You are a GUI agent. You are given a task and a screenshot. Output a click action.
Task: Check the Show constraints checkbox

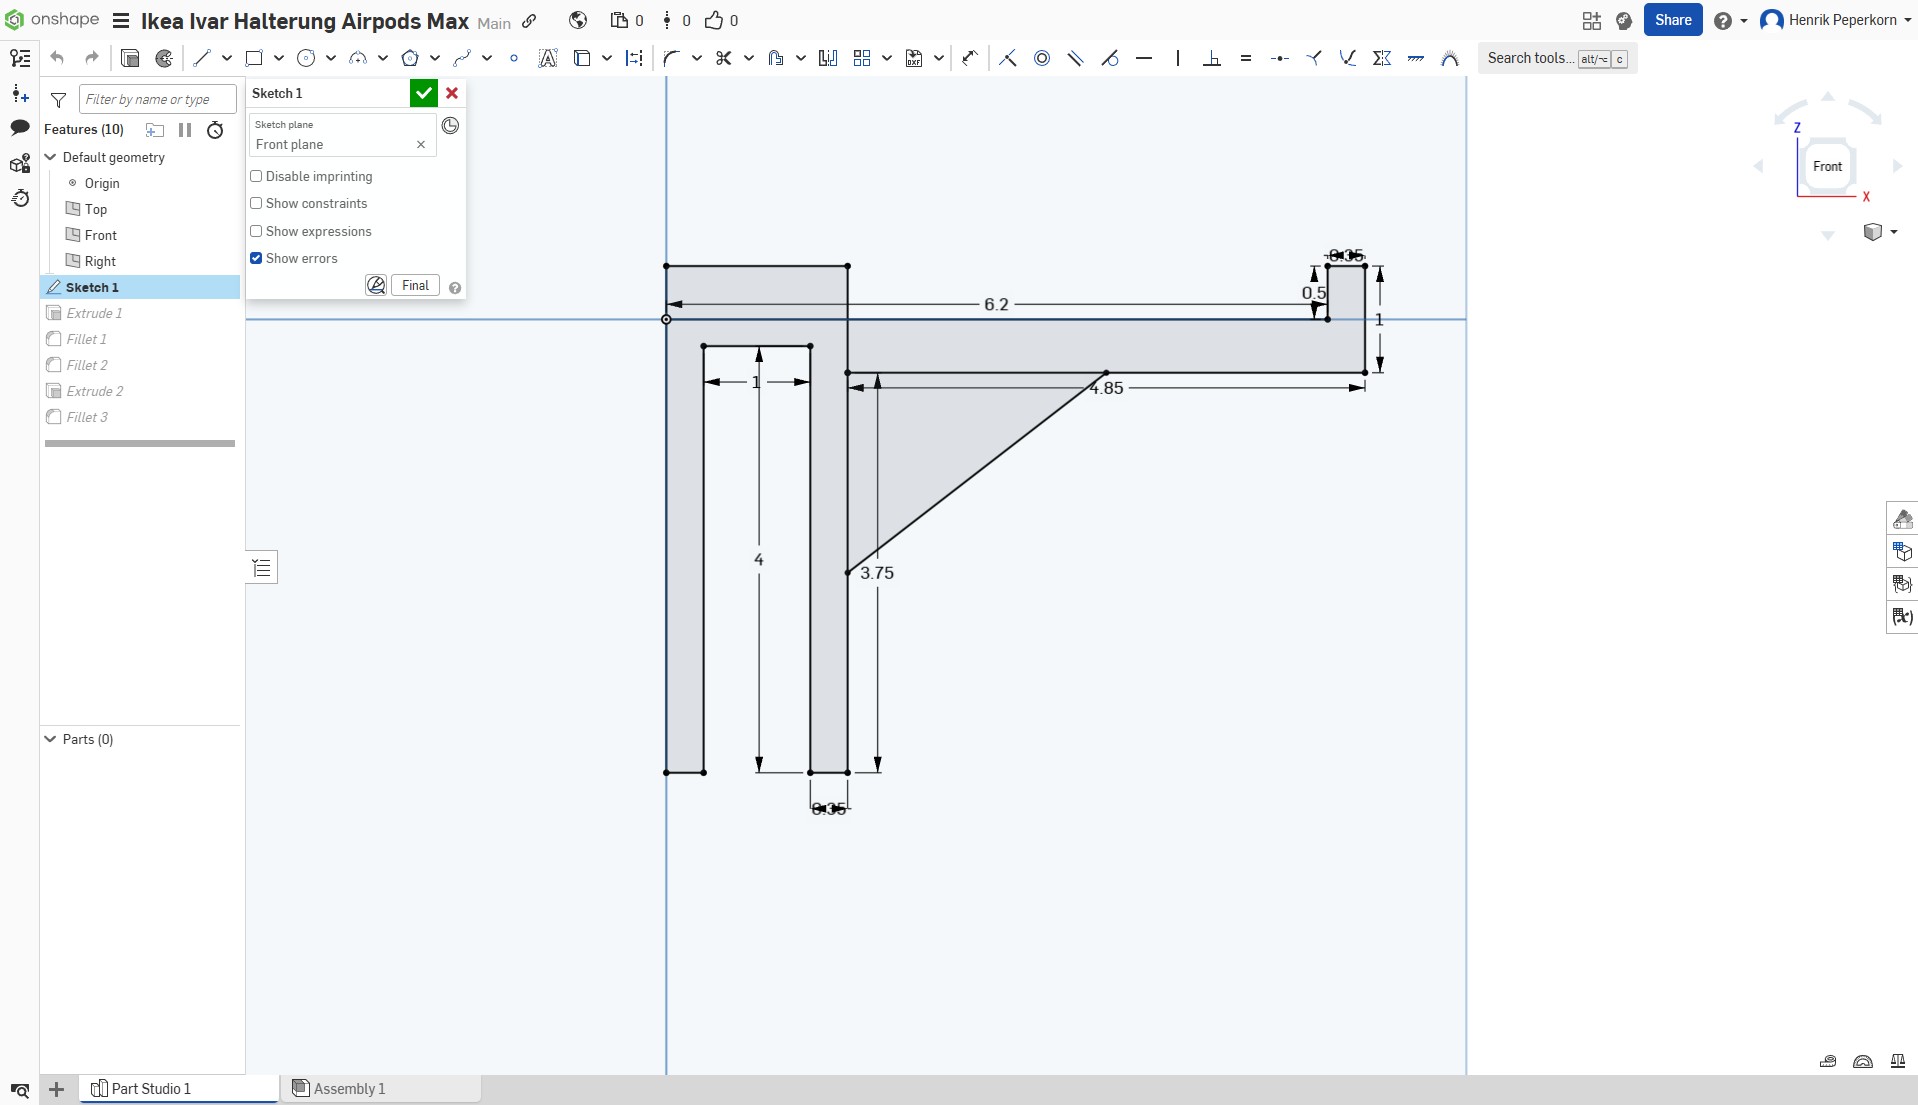[x=257, y=203]
